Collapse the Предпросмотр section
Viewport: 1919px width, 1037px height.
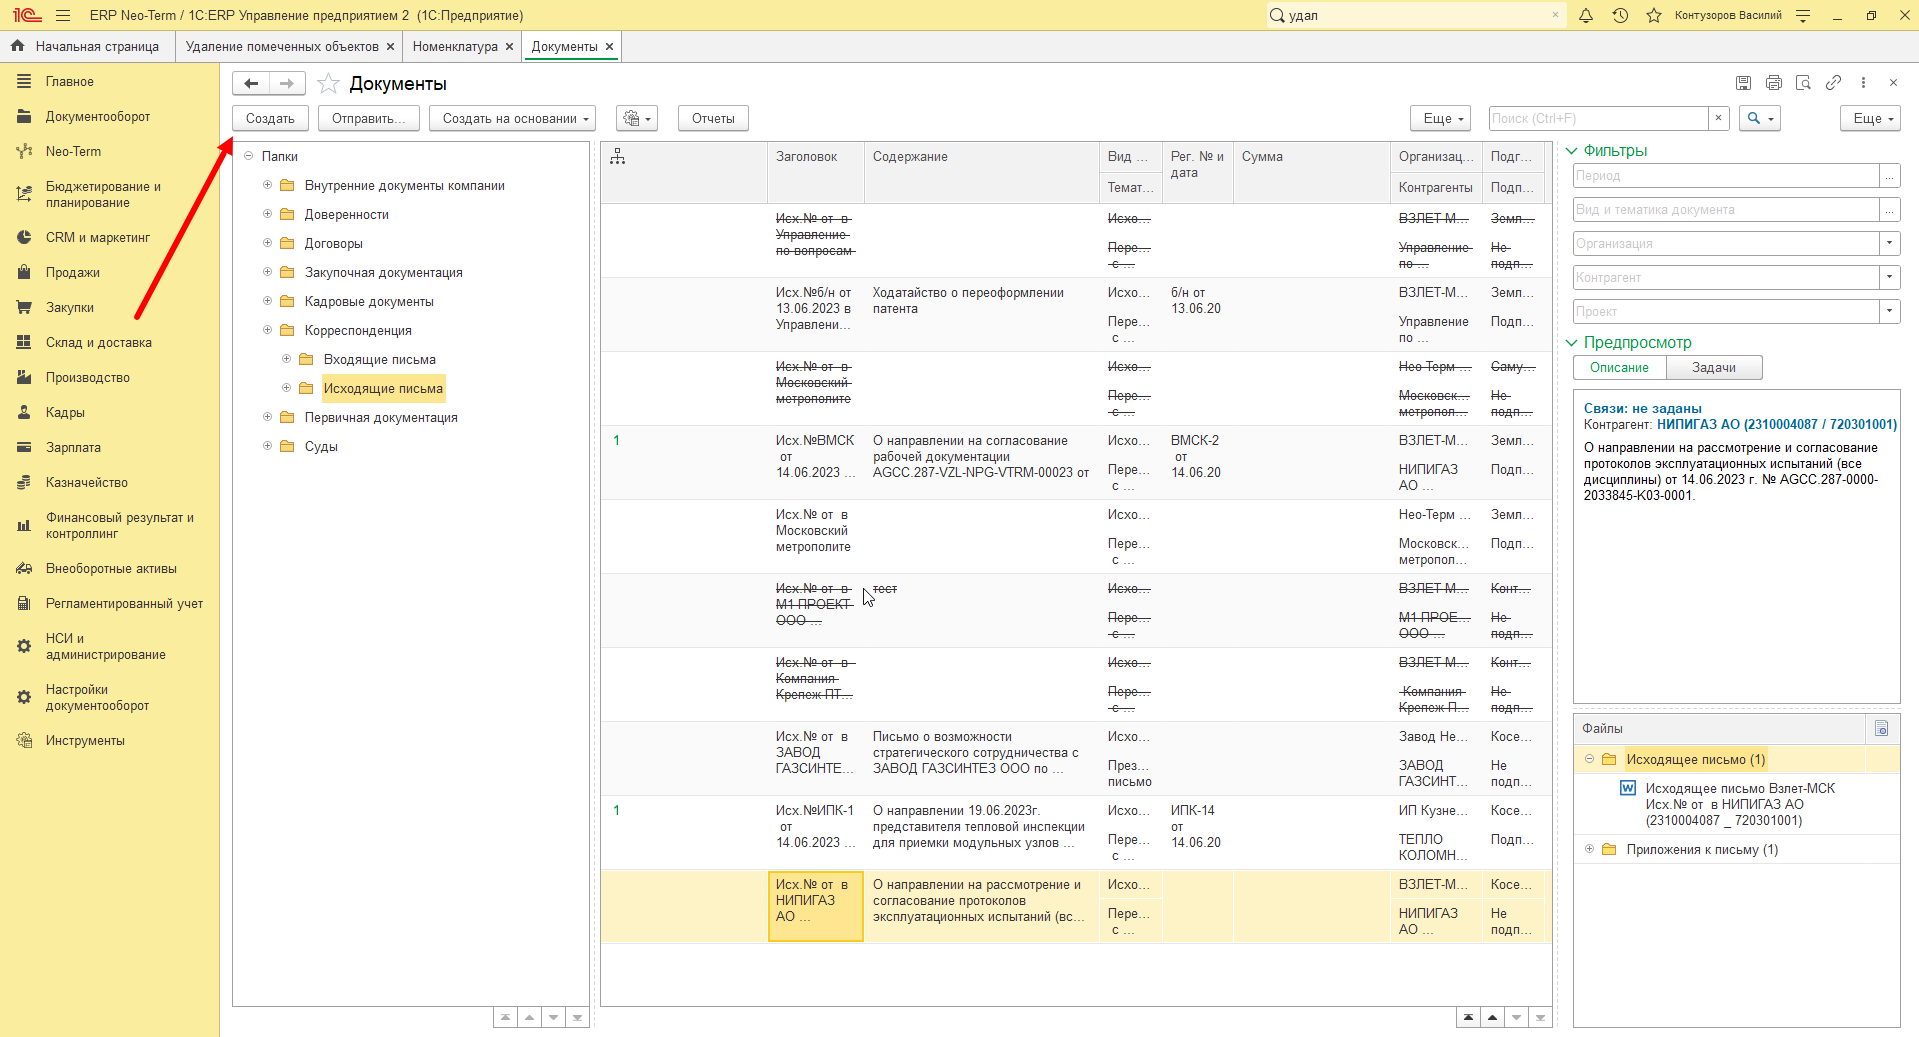click(1572, 343)
